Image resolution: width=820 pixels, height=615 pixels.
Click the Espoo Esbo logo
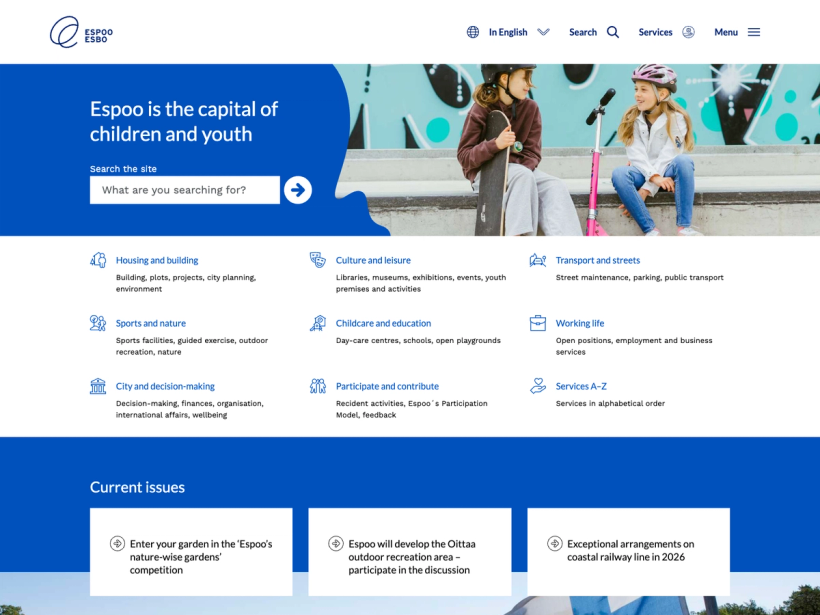click(x=81, y=32)
